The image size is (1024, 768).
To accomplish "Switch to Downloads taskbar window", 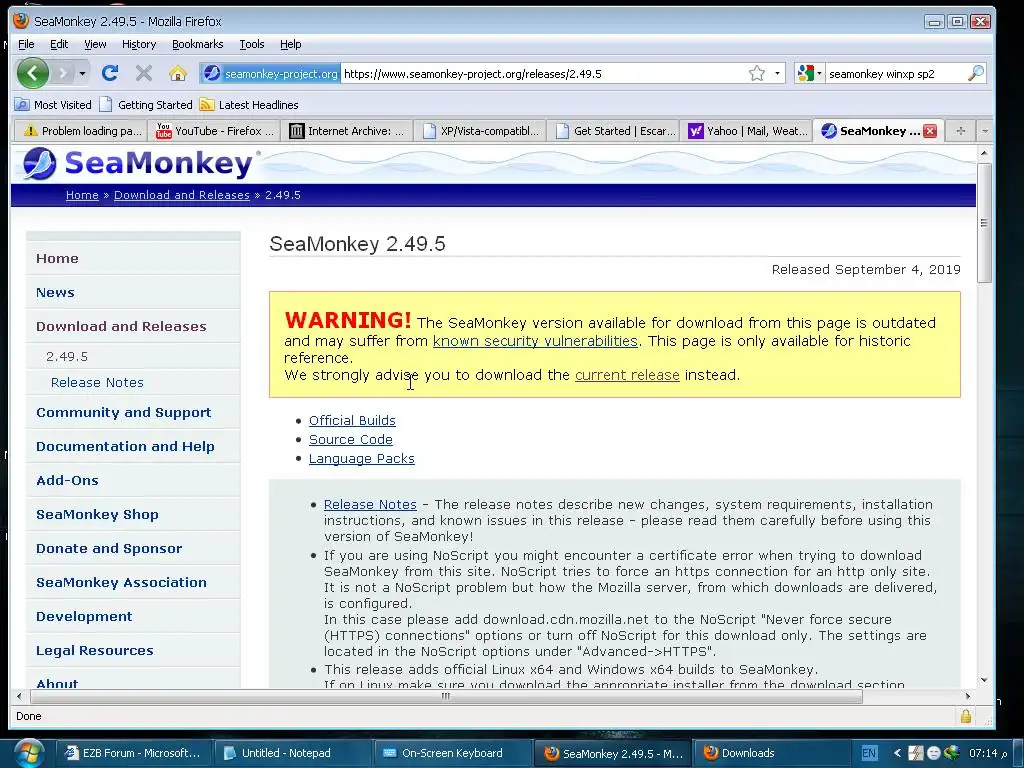I will pos(771,753).
